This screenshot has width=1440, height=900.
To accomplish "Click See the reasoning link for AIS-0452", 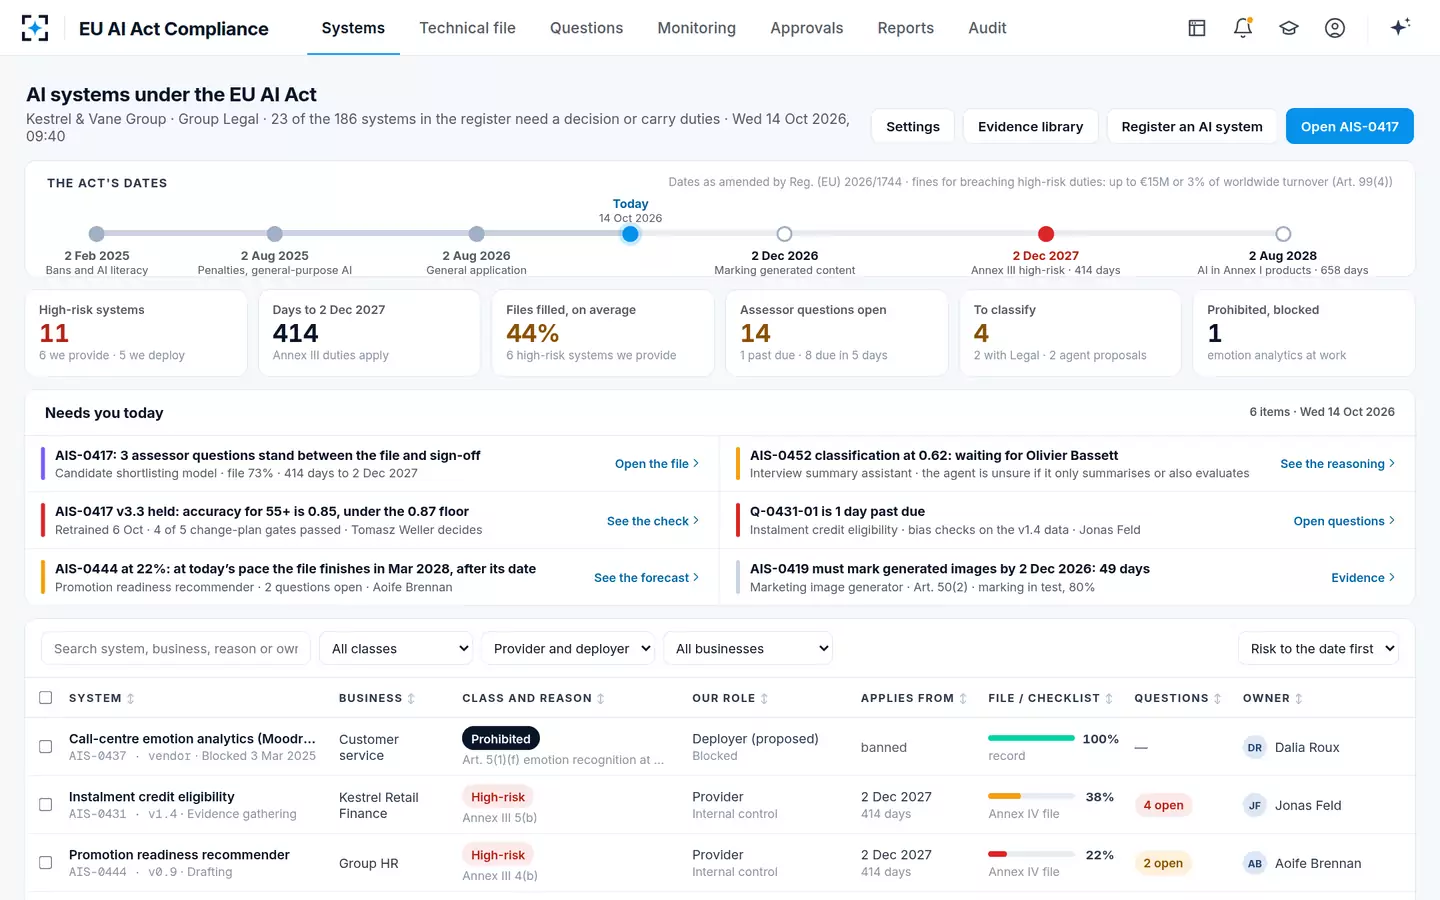I will click(1338, 464).
